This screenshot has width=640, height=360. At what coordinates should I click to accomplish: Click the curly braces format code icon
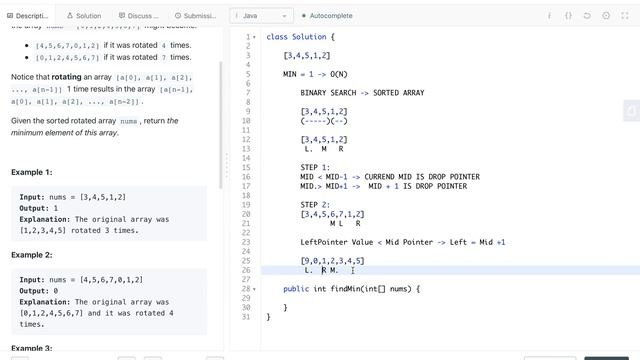pyautogui.click(x=568, y=16)
